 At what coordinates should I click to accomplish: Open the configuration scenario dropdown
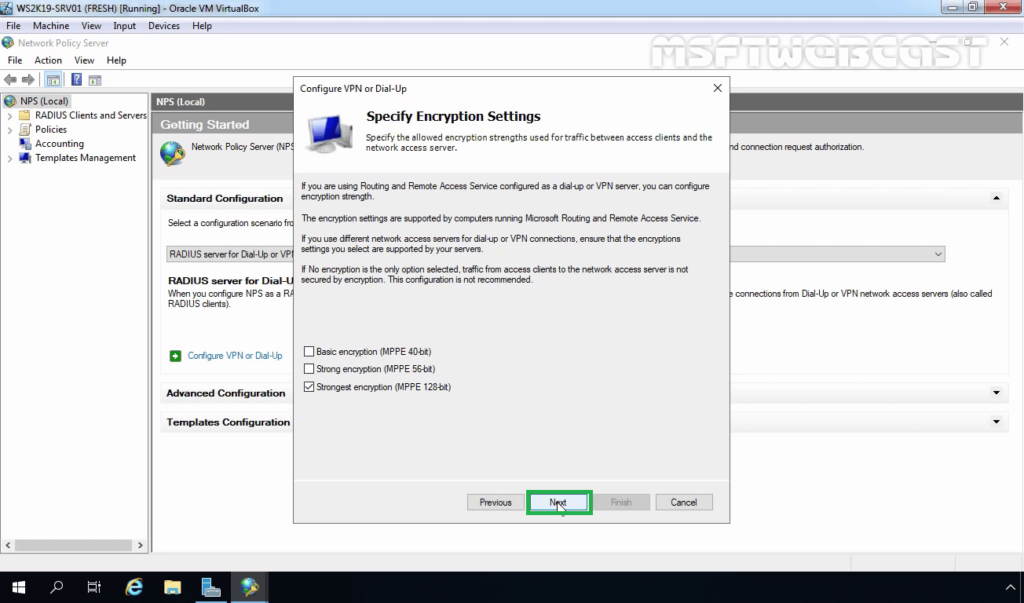[x=938, y=254]
